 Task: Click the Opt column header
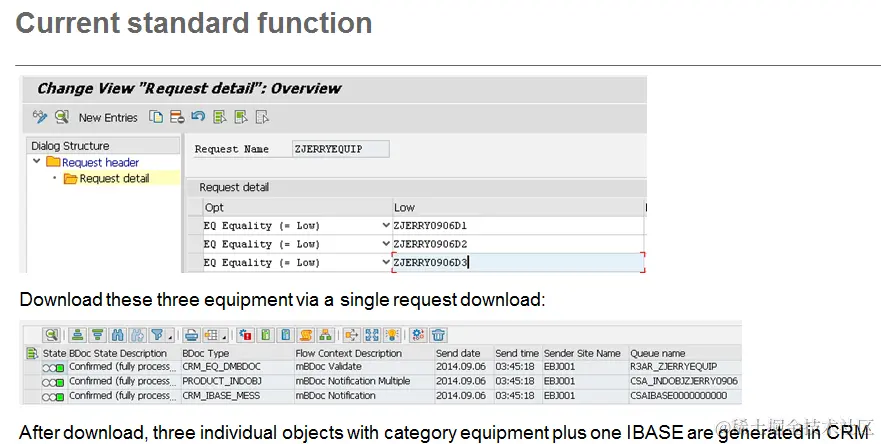coord(297,207)
